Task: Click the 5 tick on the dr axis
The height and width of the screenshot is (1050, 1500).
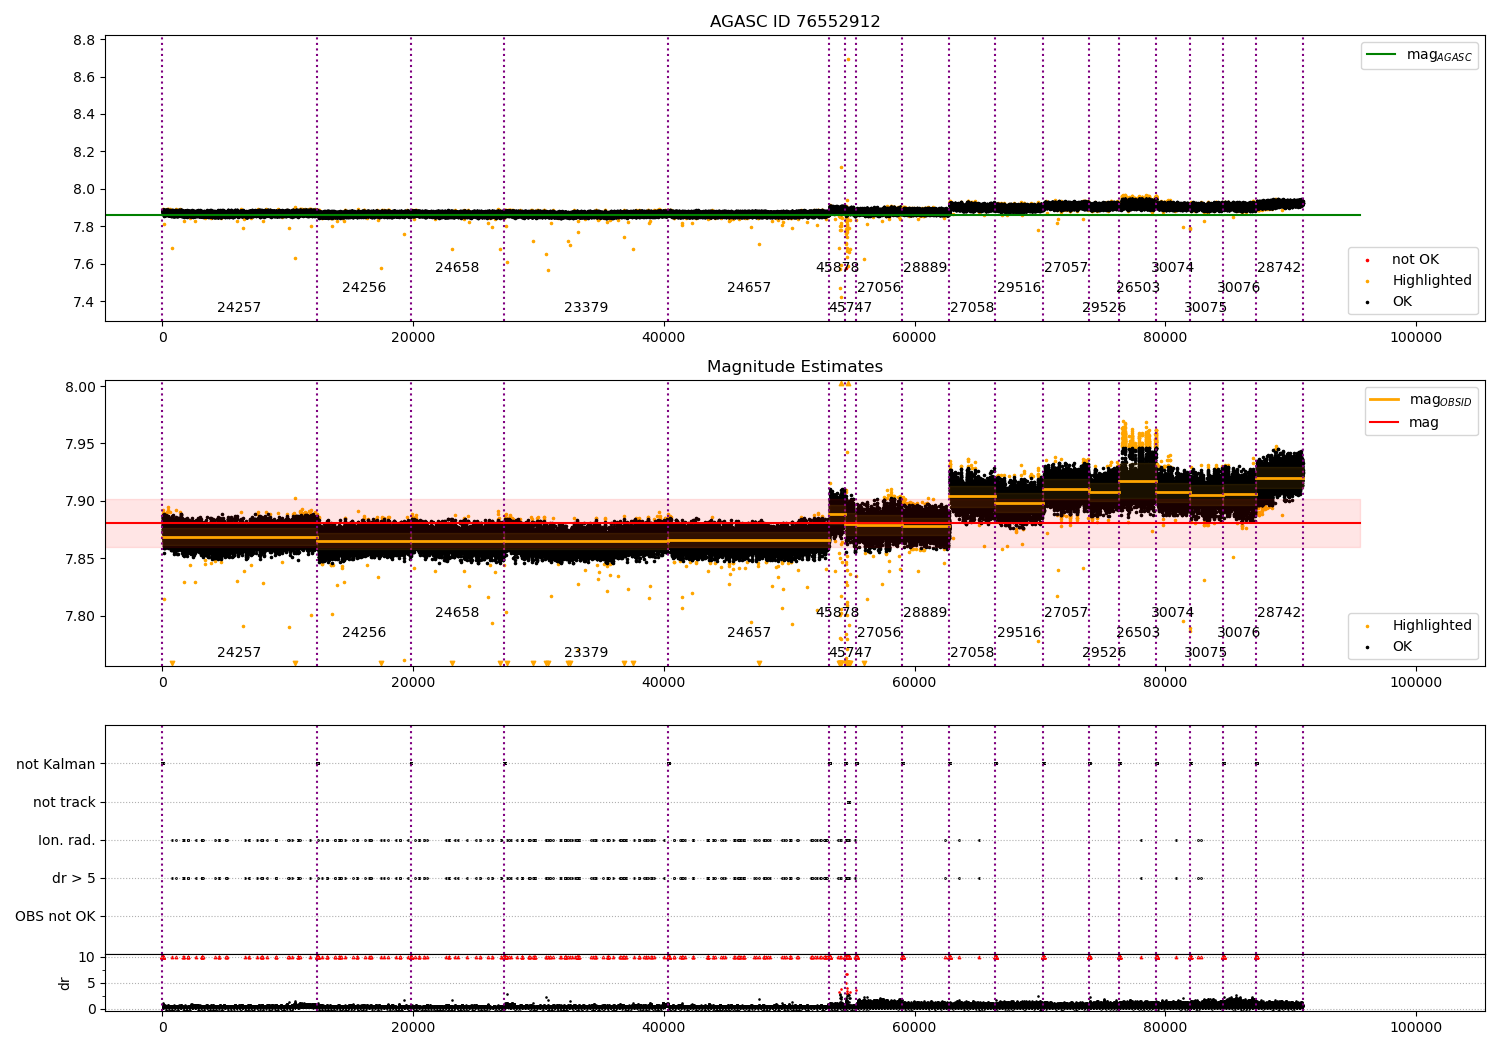Action: pyautogui.click(x=92, y=984)
